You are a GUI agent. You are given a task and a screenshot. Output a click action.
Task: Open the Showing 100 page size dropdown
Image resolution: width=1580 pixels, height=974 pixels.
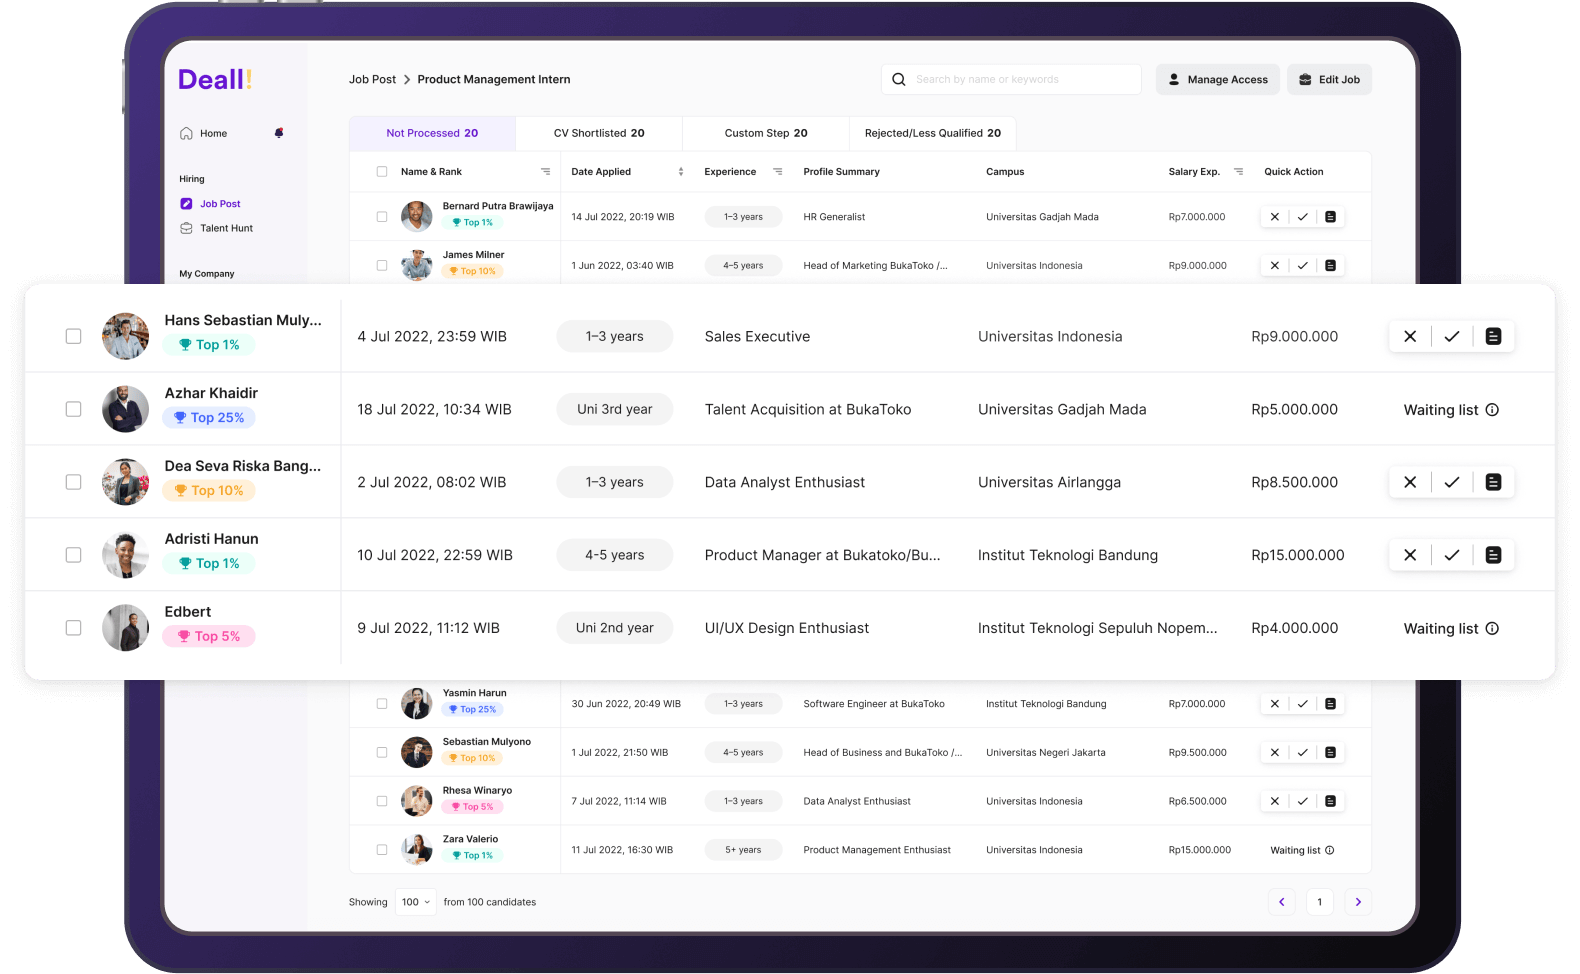(x=416, y=902)
